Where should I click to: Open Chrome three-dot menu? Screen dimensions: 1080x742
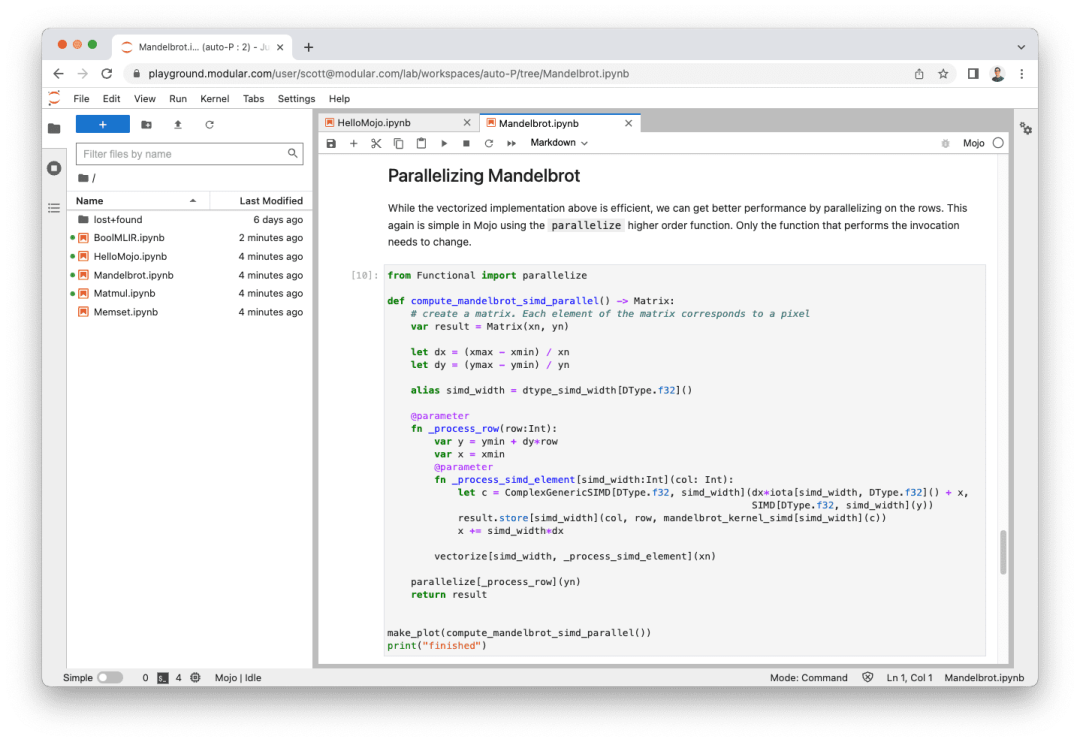[1022, 74]
